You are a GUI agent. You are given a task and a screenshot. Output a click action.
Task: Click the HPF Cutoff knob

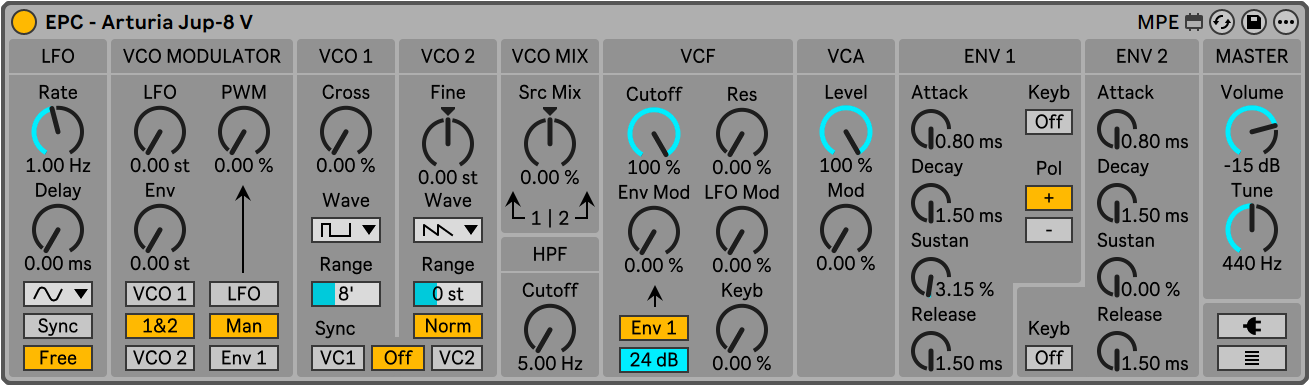tap(549, 328)
